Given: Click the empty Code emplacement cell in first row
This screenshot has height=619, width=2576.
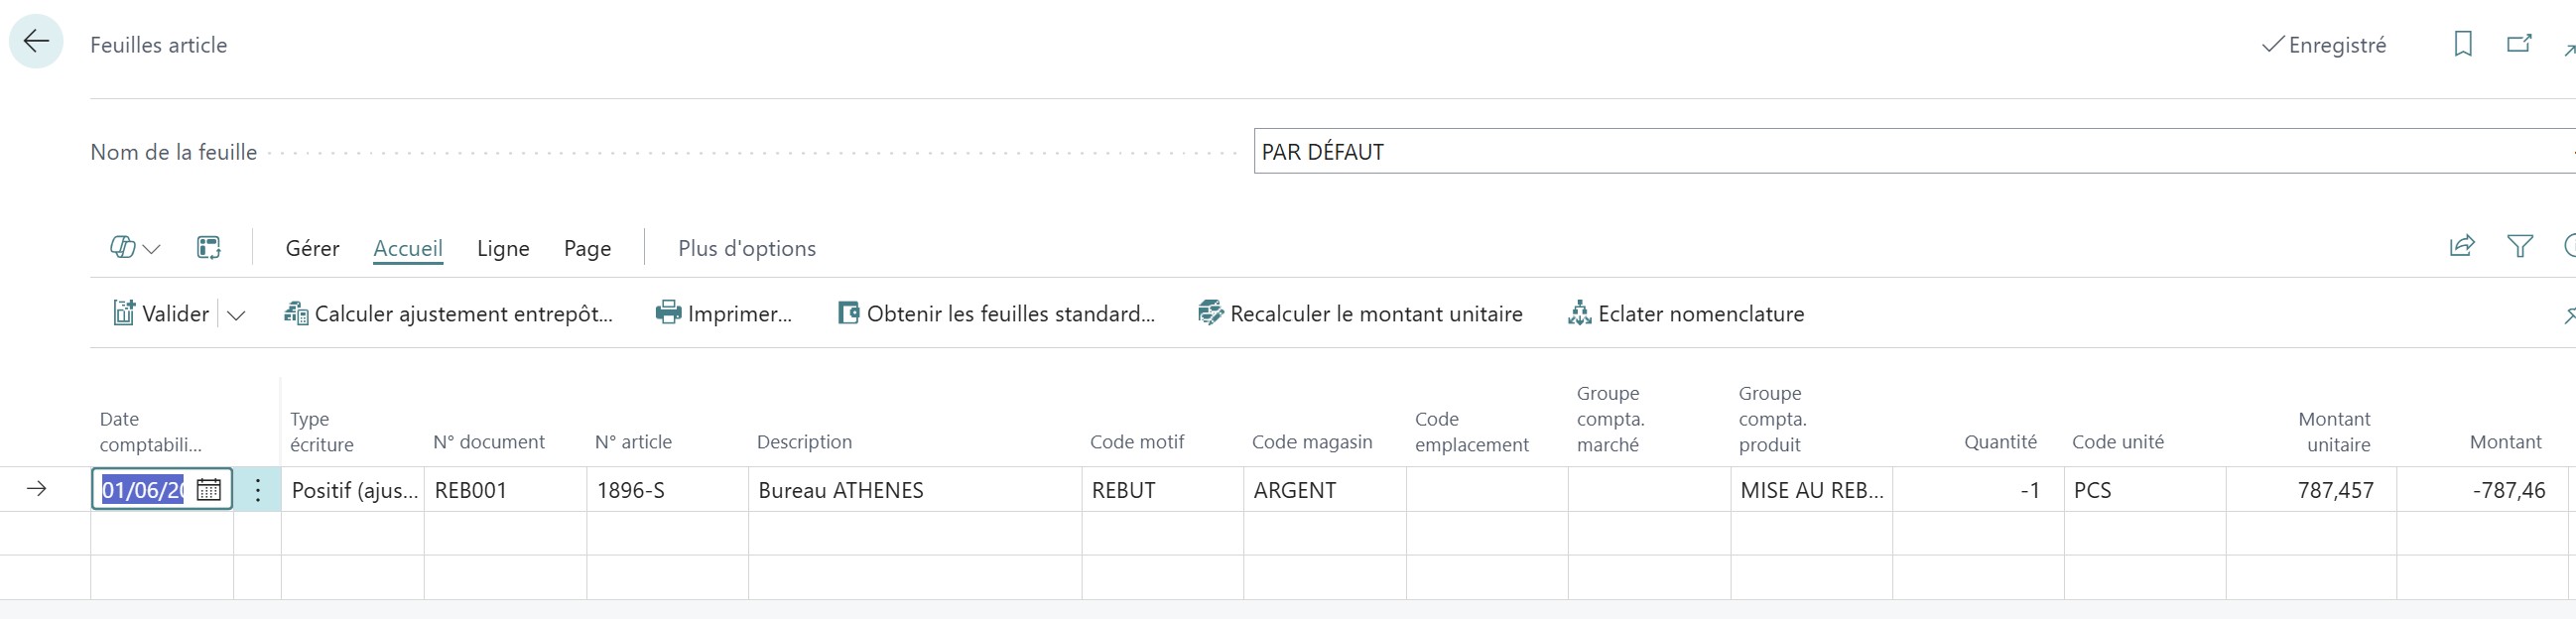Looking at the screenshot, I should point(1487,490).
